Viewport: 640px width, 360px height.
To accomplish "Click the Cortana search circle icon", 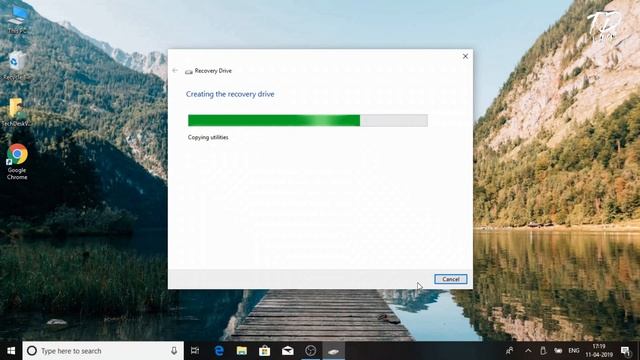I will point(32,351).
